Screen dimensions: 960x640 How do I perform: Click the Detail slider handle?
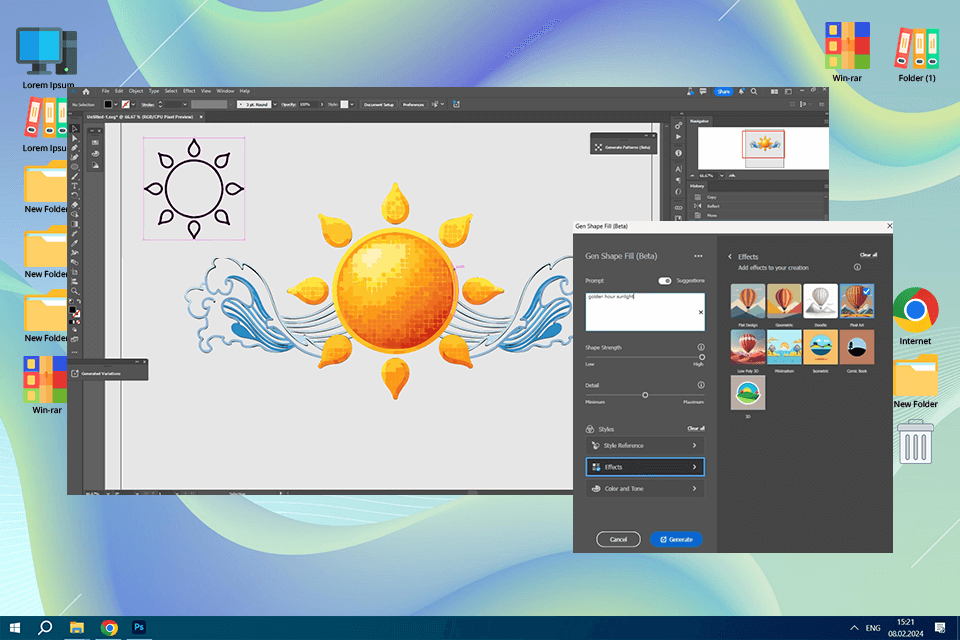click(645, 395)
